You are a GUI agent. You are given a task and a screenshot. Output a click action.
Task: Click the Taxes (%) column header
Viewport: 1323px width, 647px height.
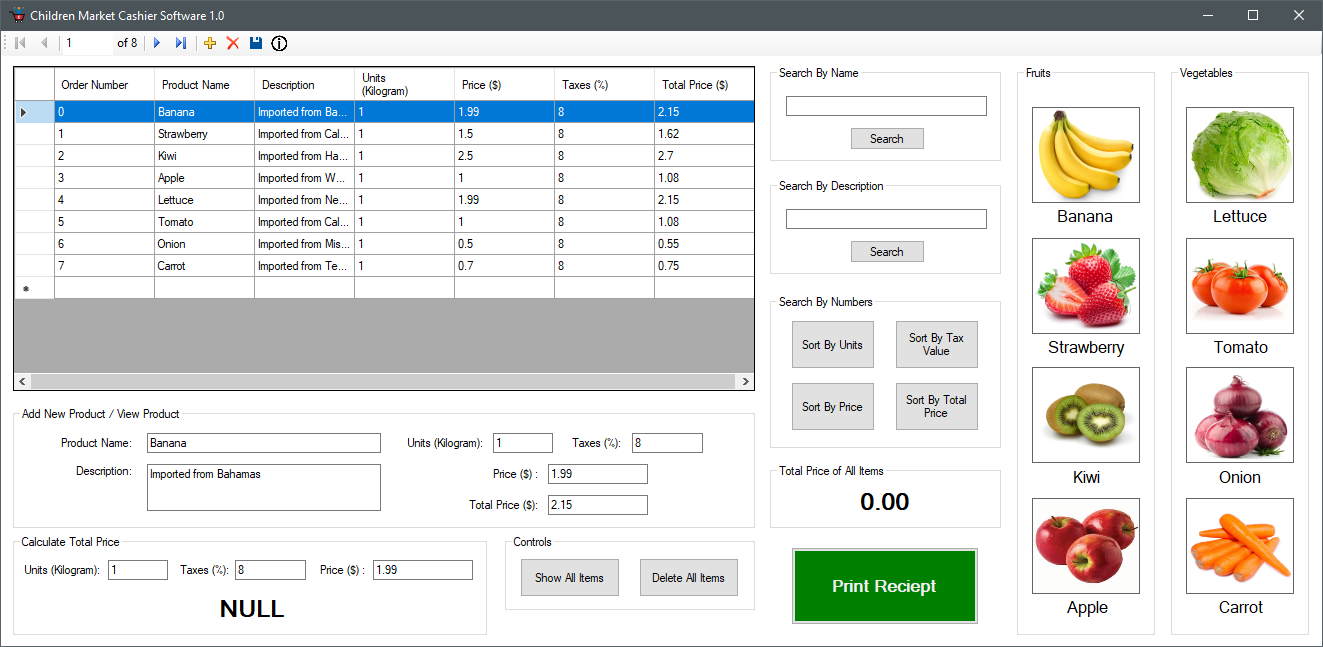coord(604,85)
